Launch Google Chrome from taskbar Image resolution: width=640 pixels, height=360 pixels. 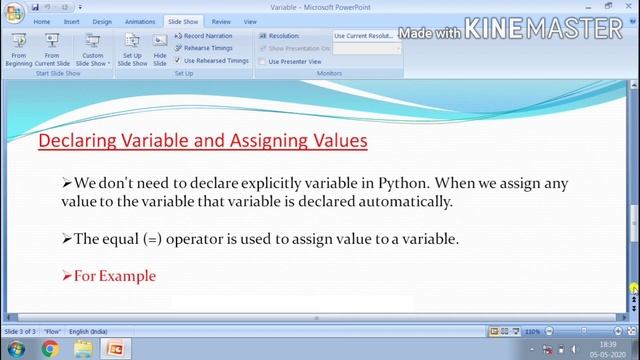tap(50, 349)
